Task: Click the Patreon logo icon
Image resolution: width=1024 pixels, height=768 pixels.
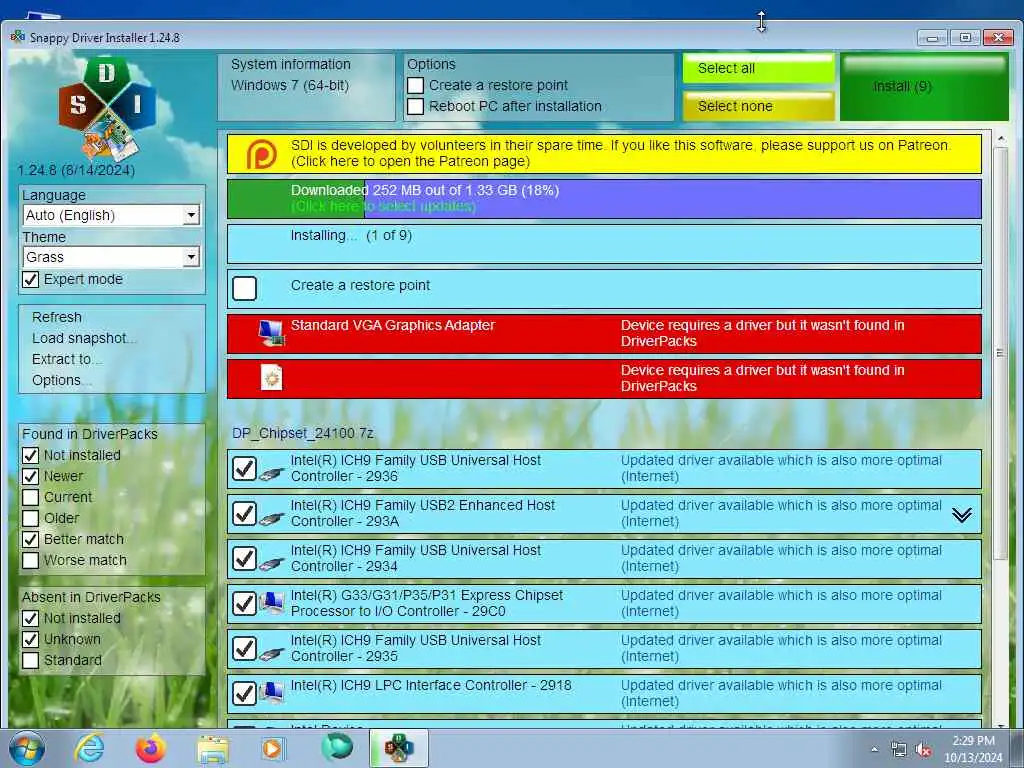Action: [x=261, y=154]
